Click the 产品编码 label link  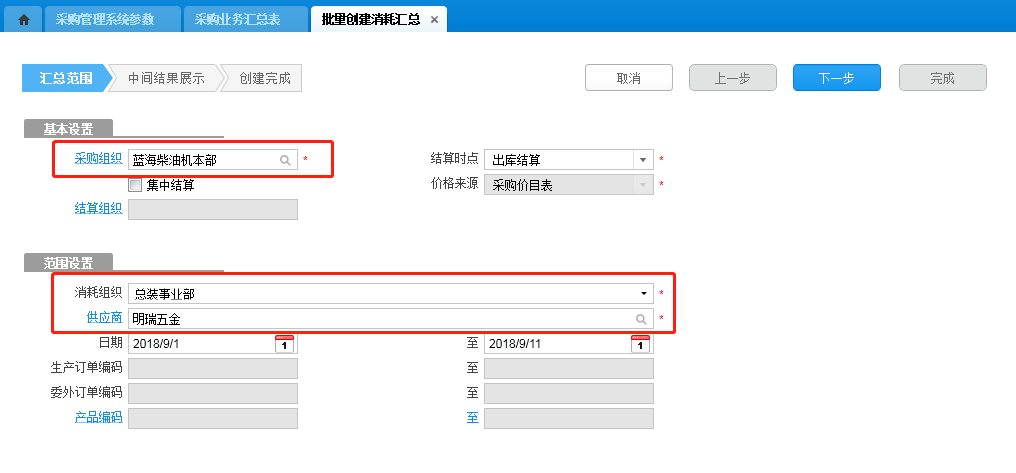(98, 417)
